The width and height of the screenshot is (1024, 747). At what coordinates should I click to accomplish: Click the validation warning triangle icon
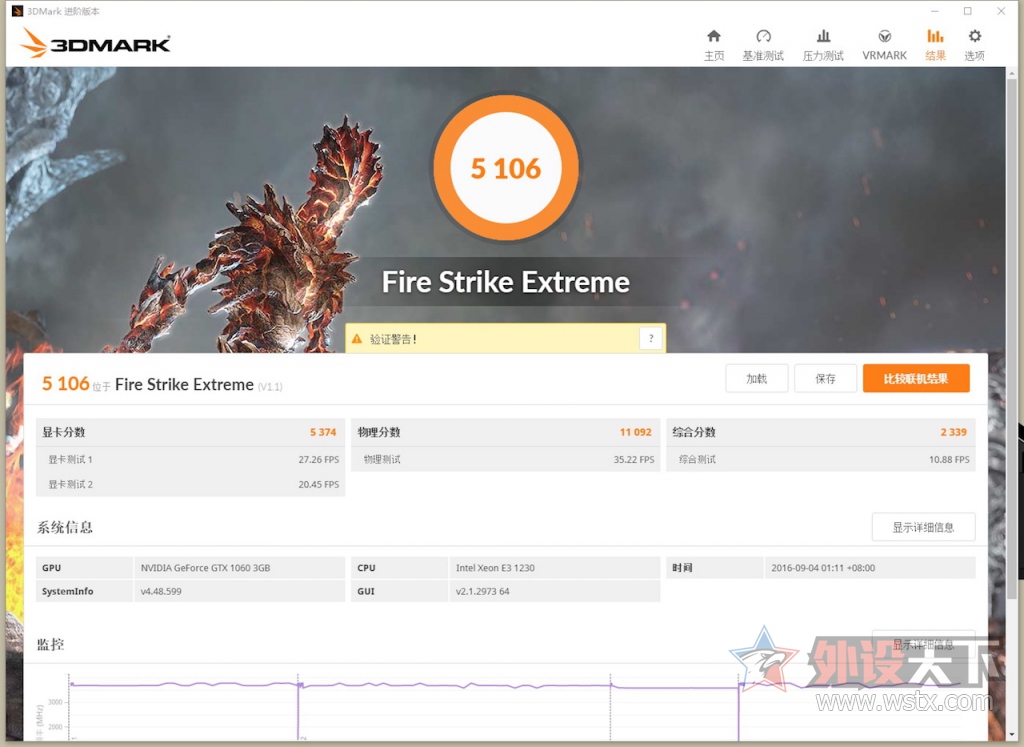[357, 339]
